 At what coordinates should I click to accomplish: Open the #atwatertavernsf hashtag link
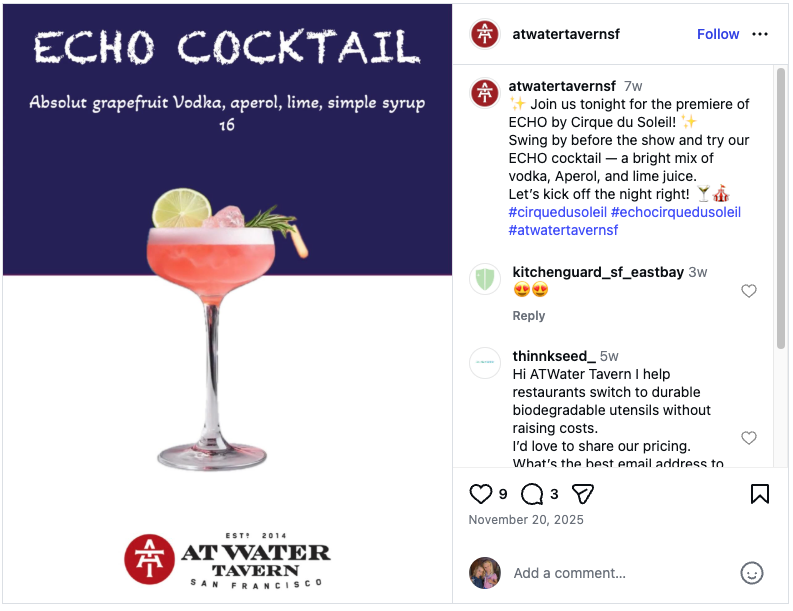click(563, 230)
